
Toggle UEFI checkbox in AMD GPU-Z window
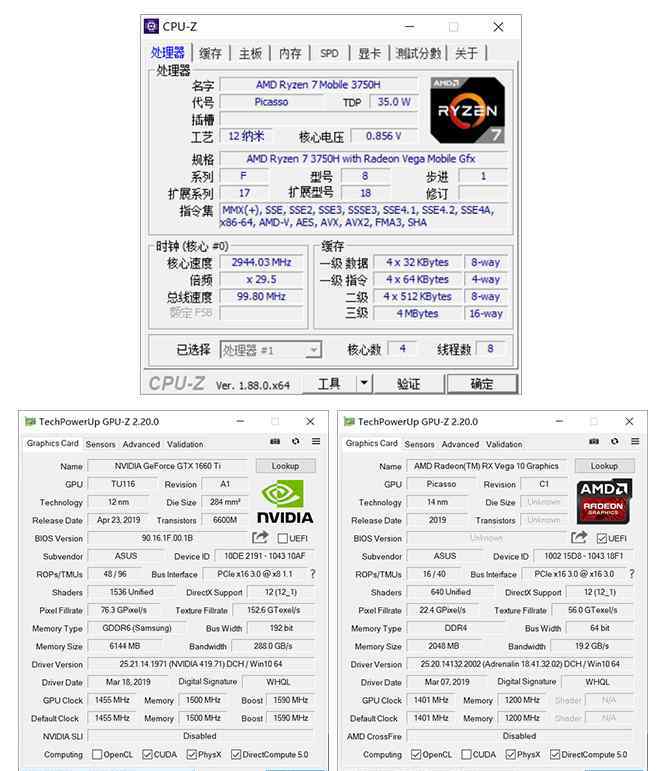click(602, 538)
